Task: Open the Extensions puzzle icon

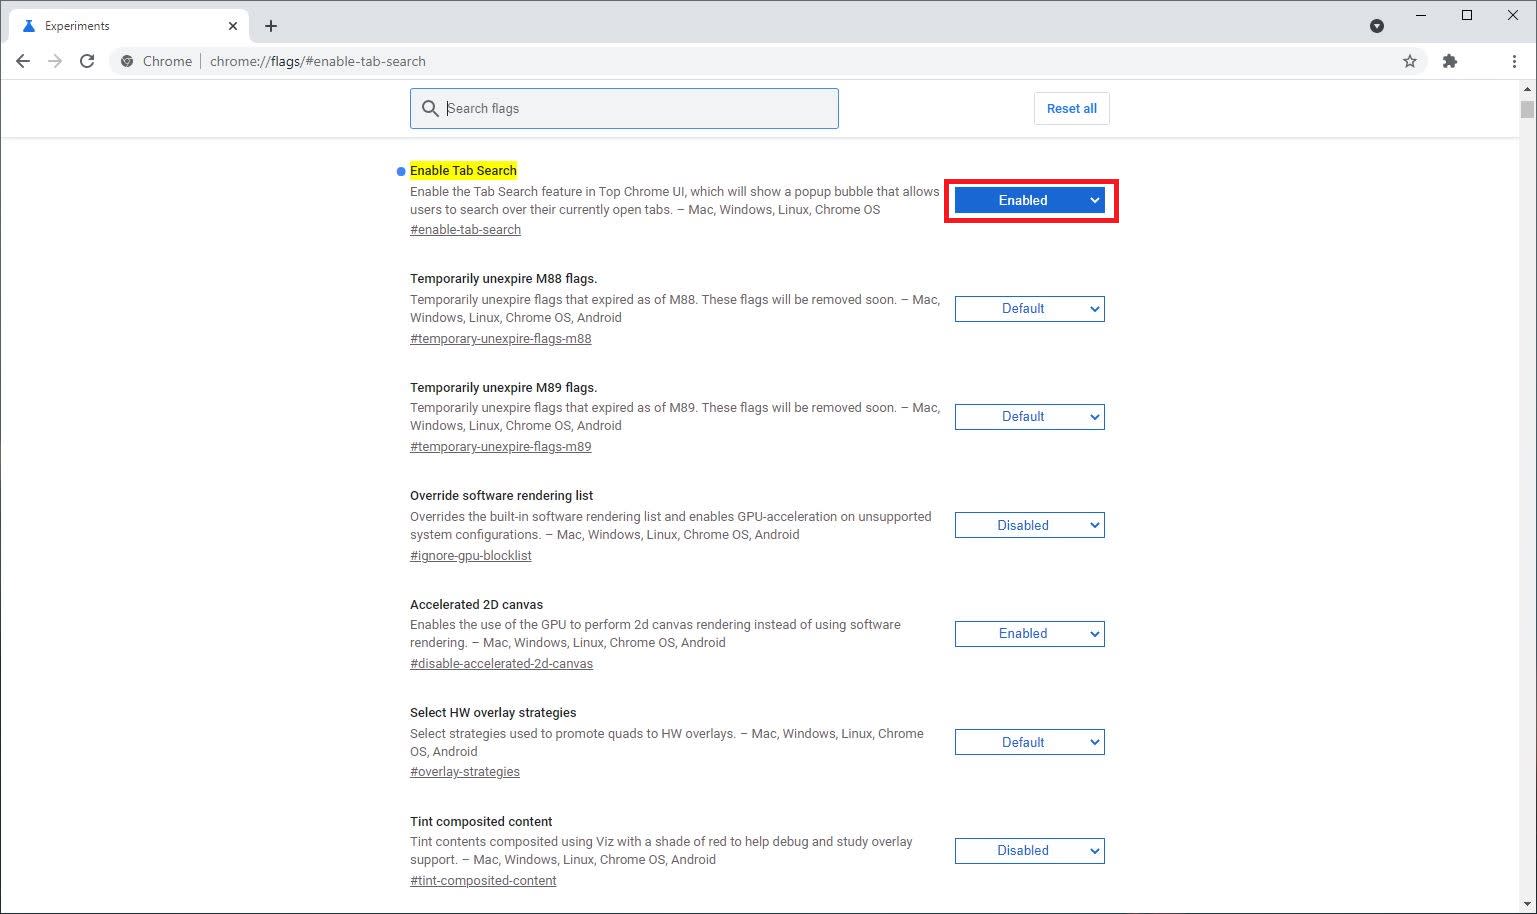Action: click(x=1450, y=61)
